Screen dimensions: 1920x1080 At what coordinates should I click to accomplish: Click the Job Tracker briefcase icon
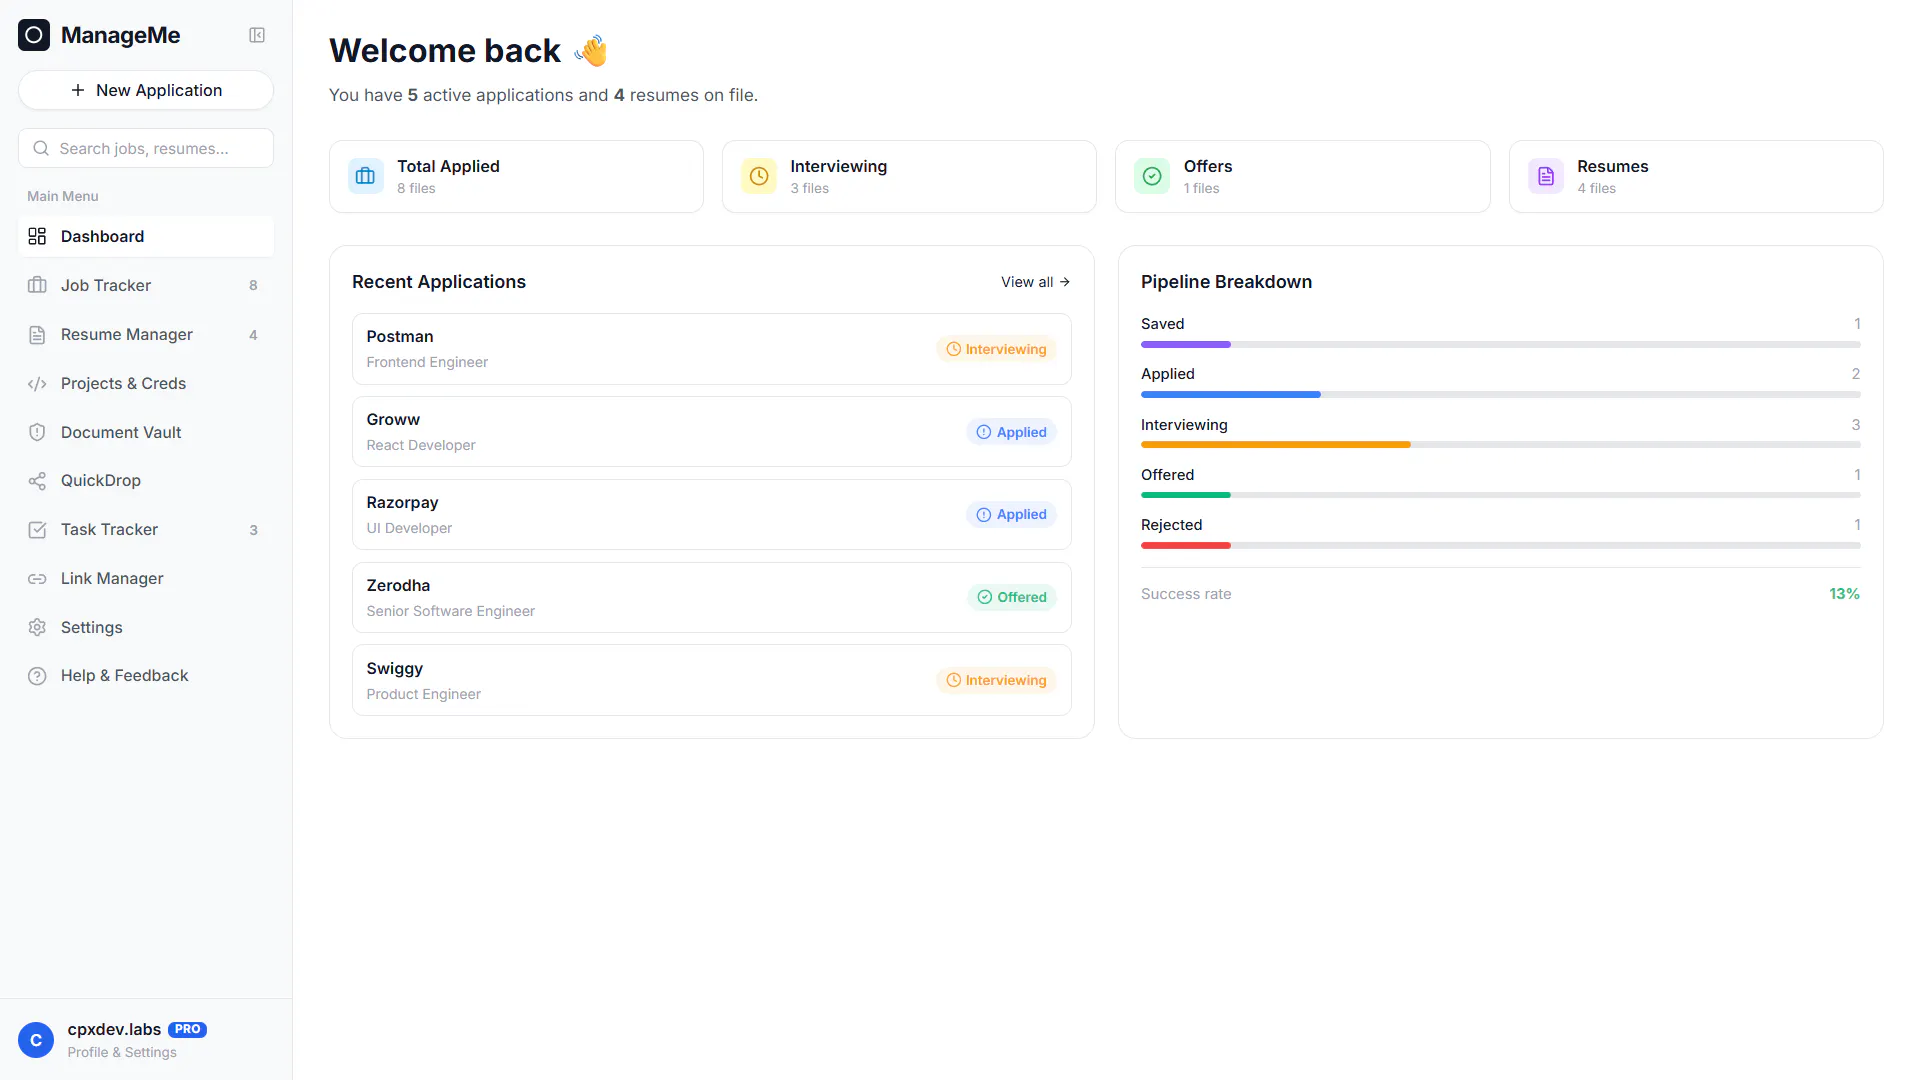(37, 285)
